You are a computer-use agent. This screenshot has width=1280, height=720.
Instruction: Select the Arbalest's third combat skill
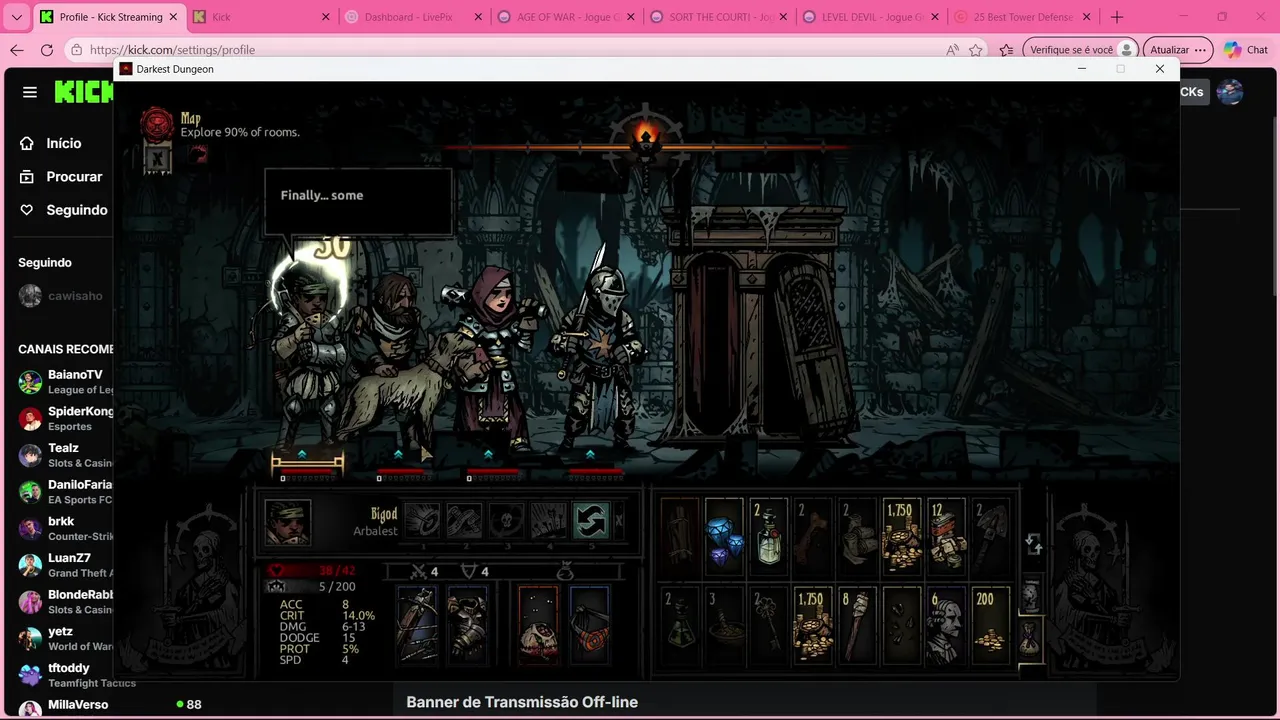pos(506,521)
